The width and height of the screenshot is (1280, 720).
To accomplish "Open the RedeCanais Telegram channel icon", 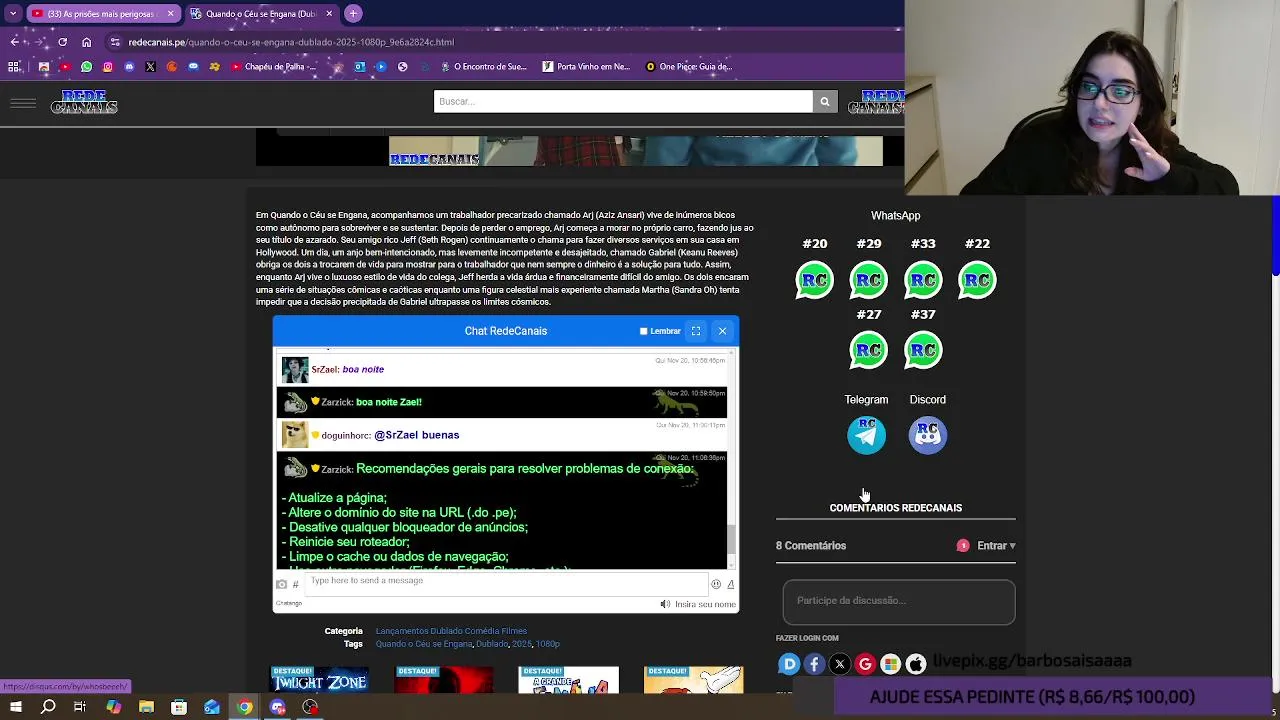I will coord(866,435).
